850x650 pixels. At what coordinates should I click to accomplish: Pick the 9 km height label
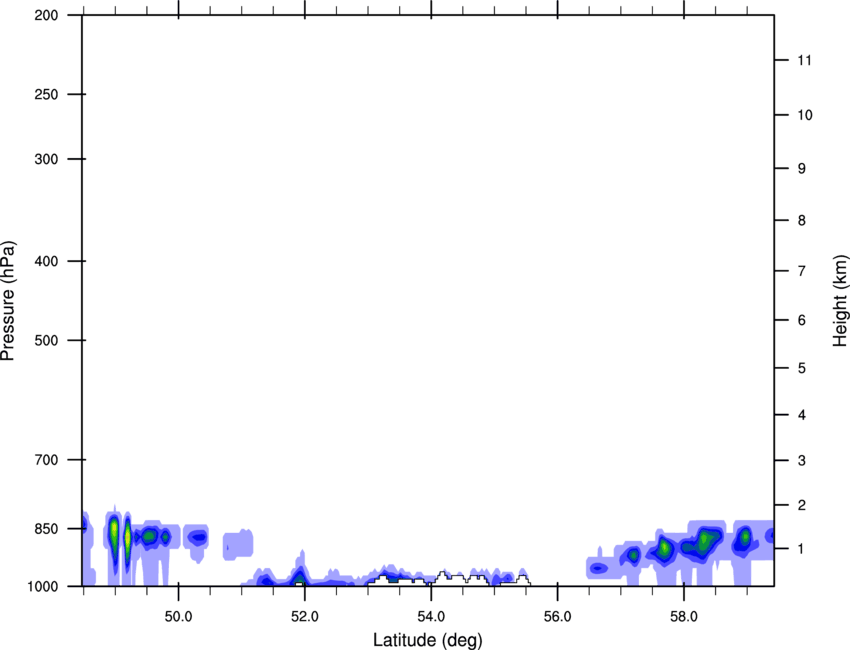[801, 169]
